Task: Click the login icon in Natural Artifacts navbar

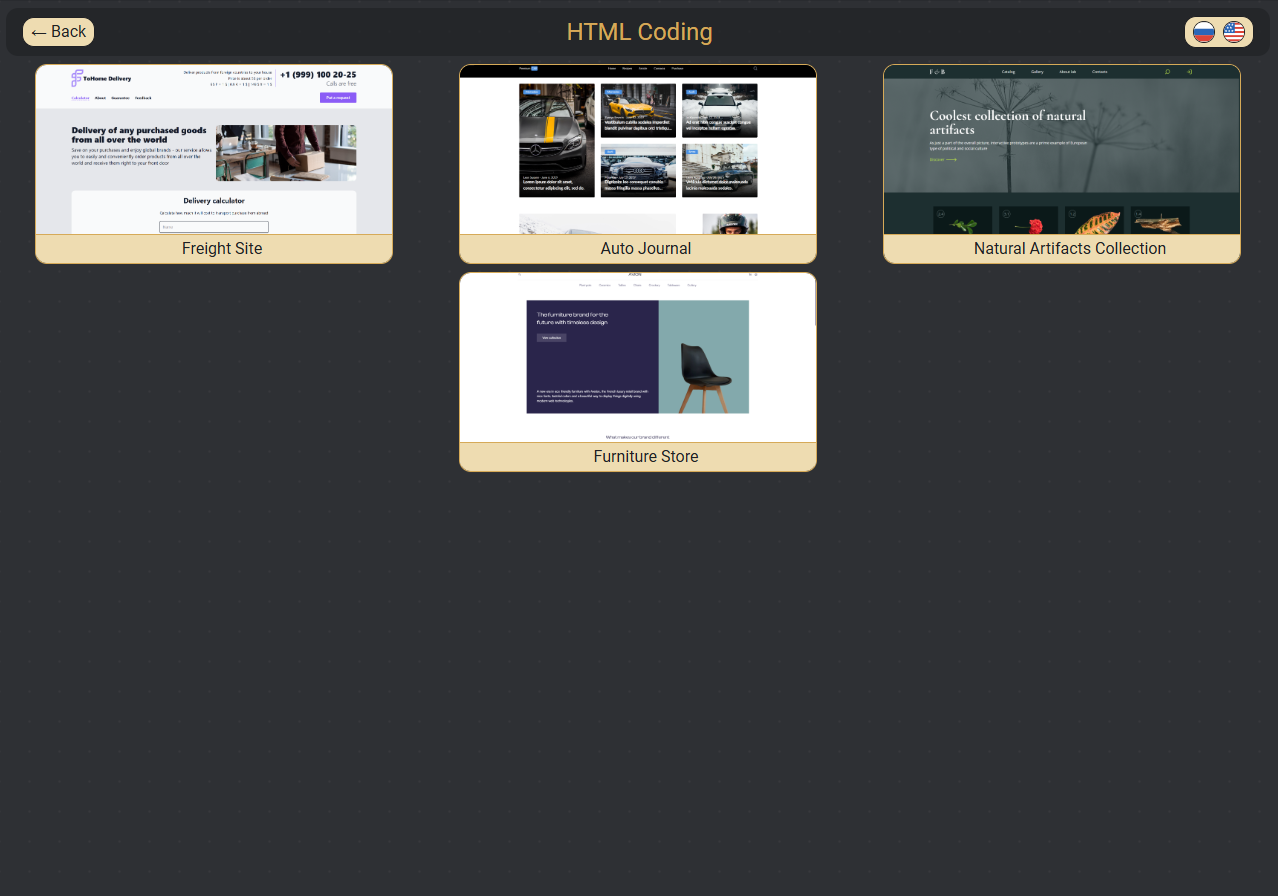Action: point(1190,72)
